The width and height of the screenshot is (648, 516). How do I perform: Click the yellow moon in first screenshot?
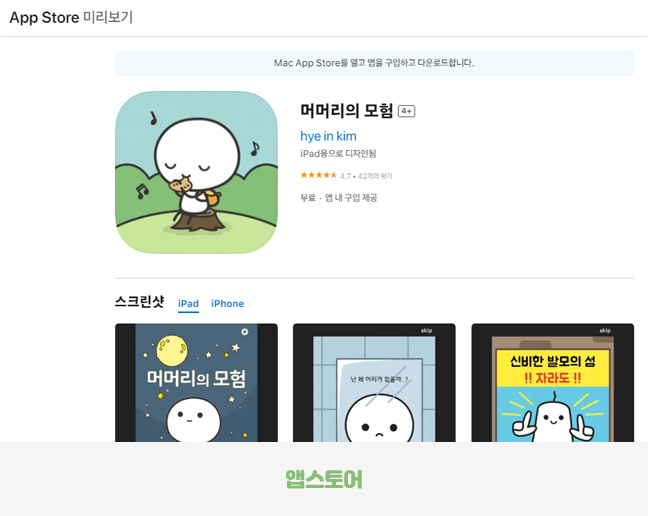[x=172, y=350]
